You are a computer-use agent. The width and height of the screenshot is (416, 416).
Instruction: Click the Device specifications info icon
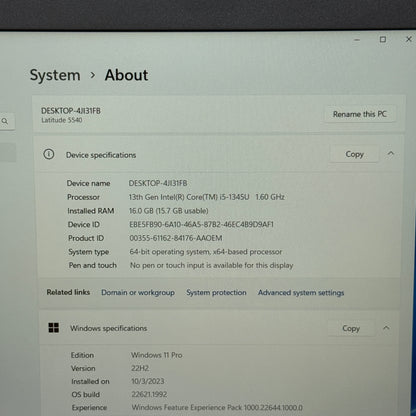[49, 154]
